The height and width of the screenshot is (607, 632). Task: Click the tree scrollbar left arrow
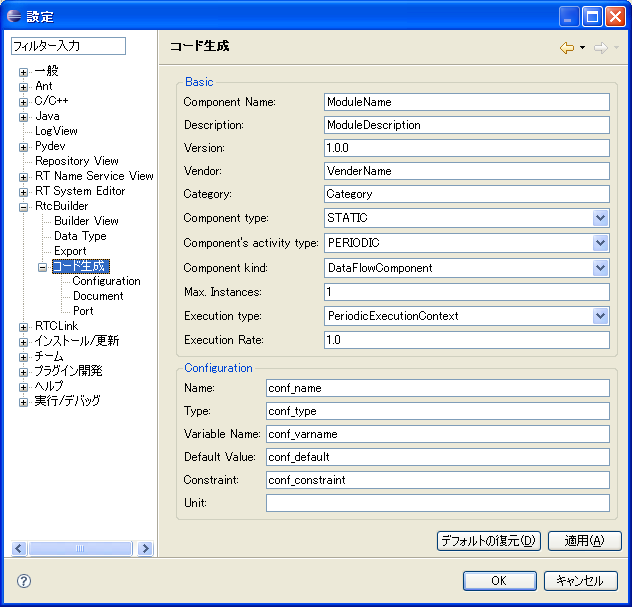pos(19,548)
